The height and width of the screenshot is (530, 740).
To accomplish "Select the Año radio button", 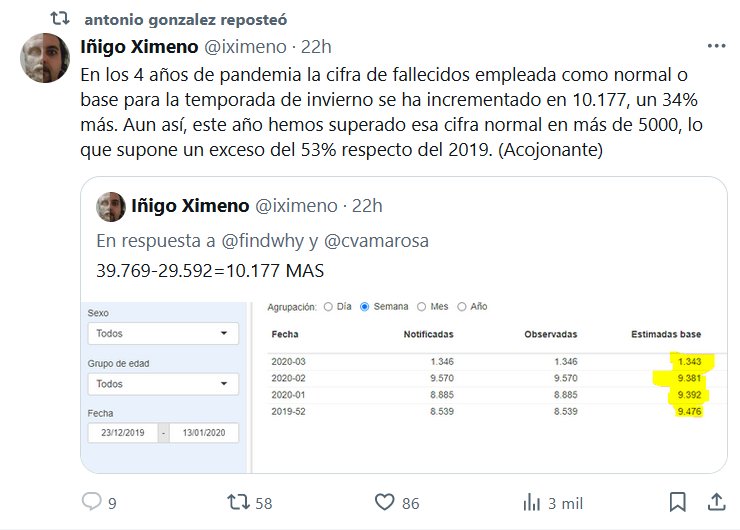I will coord(461,306).
